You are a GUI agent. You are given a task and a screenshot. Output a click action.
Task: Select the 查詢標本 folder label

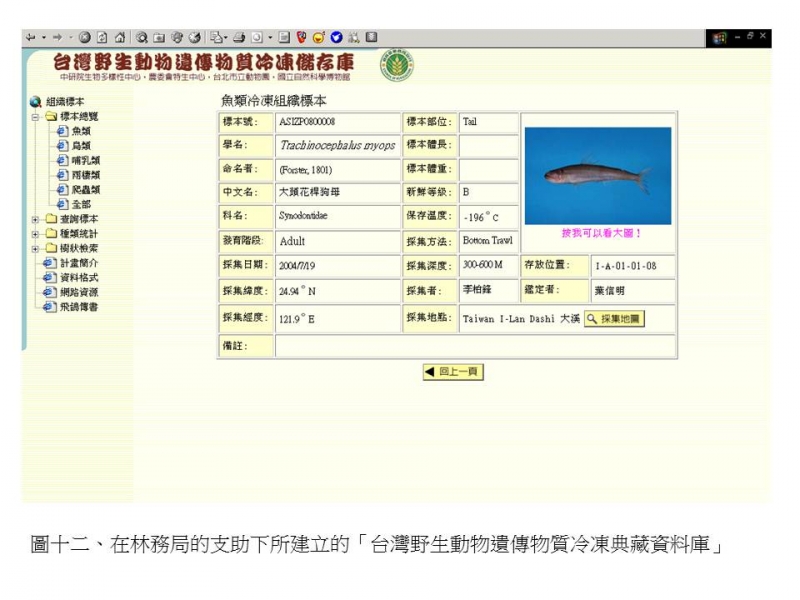[x=78, y=219]
